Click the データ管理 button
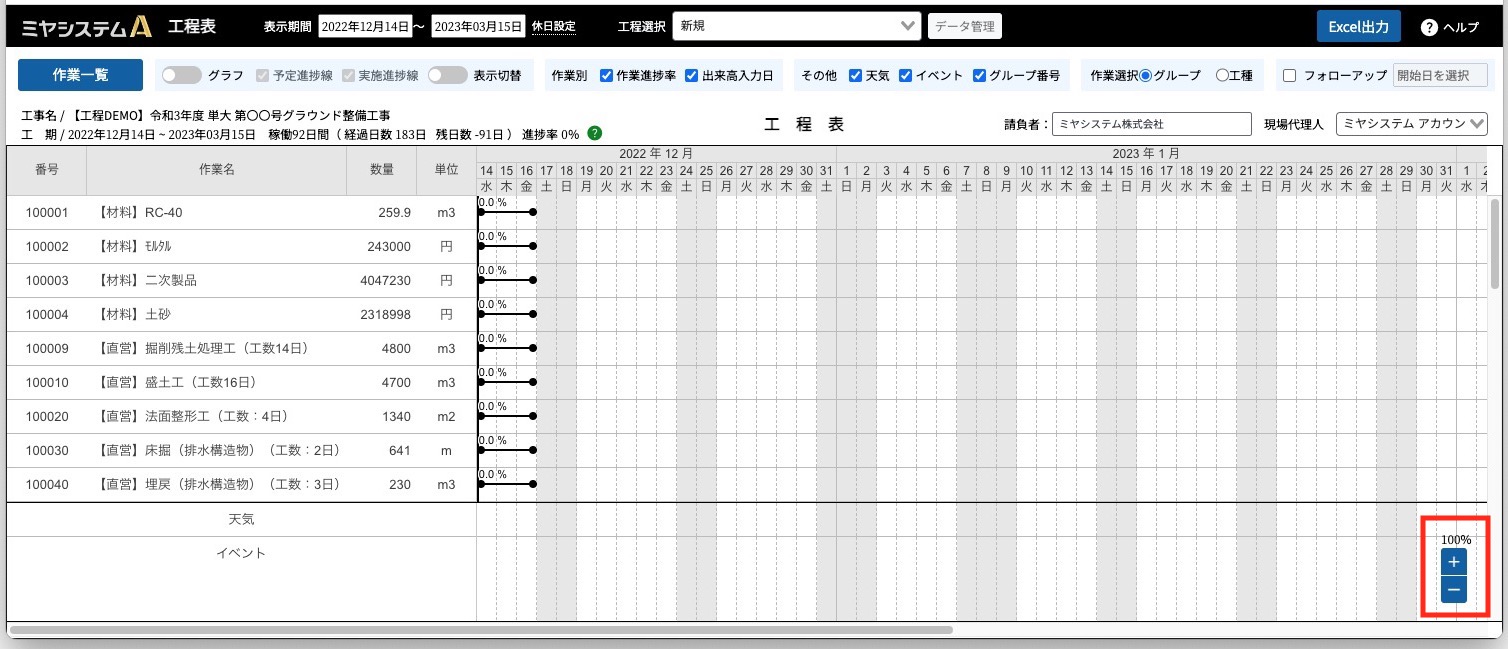The width and height of the screenshot is (1508, 649). pyautogui.click(x=965, y=27)
